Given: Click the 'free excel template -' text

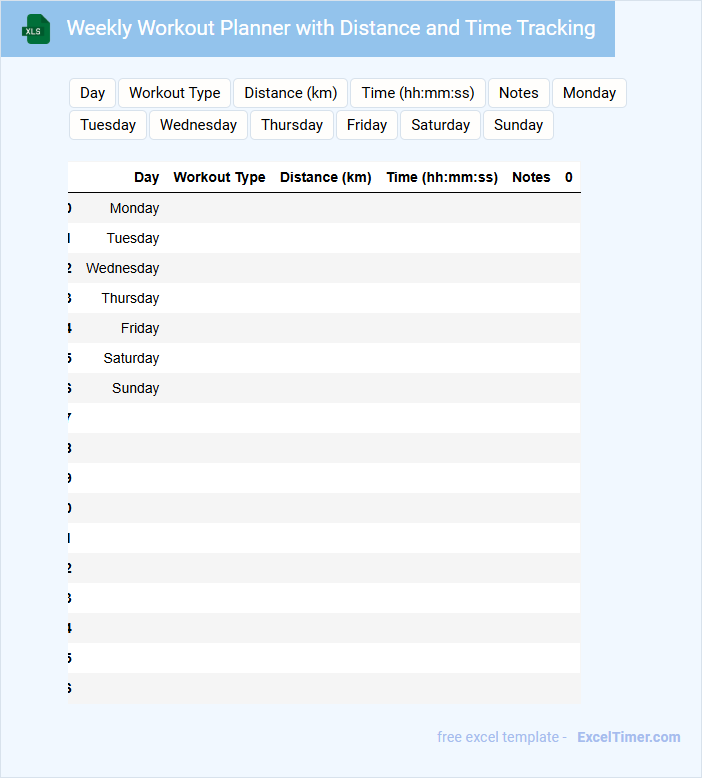Looking at the screenshot, I should [x=502, y=737].
